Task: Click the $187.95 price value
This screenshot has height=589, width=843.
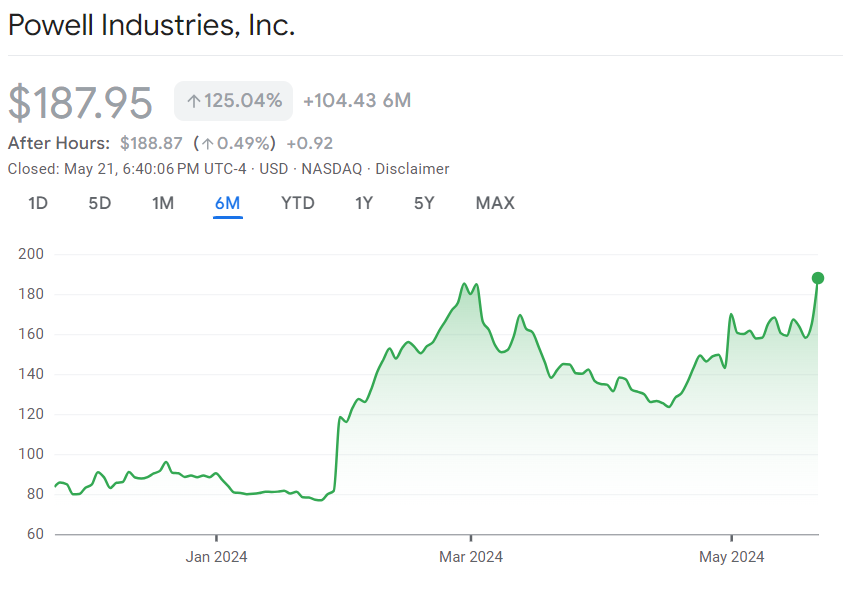Action: [81, 102]
